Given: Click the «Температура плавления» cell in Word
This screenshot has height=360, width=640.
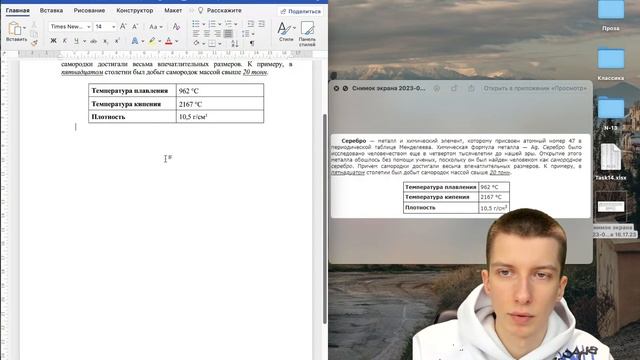Looking at the screenshot, I should [132, 91].
